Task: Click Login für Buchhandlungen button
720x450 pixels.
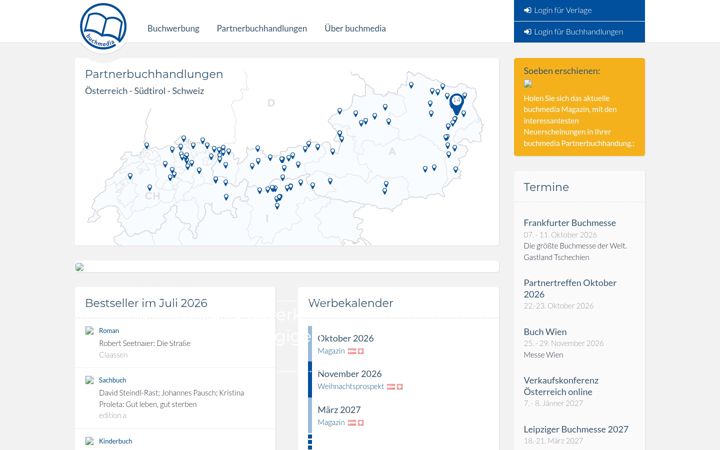Action: coord(579,32)
